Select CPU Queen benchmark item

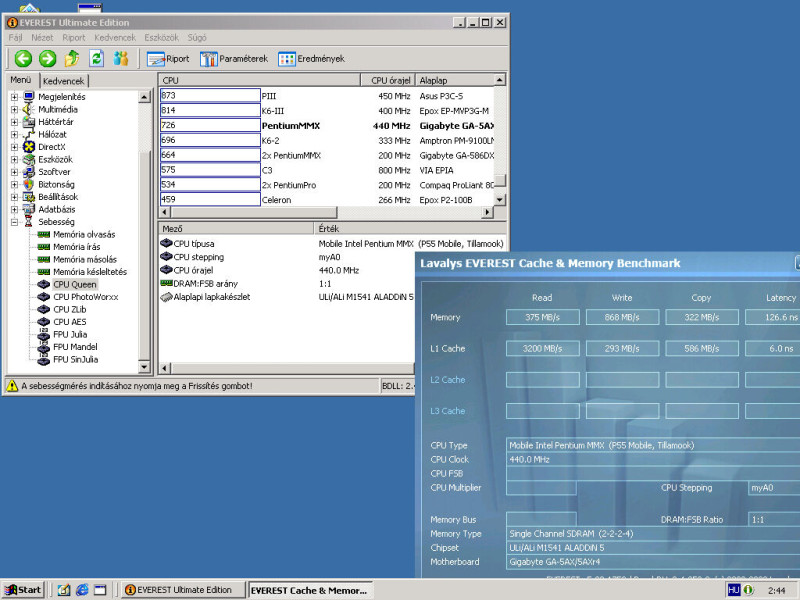pos(74,285)
